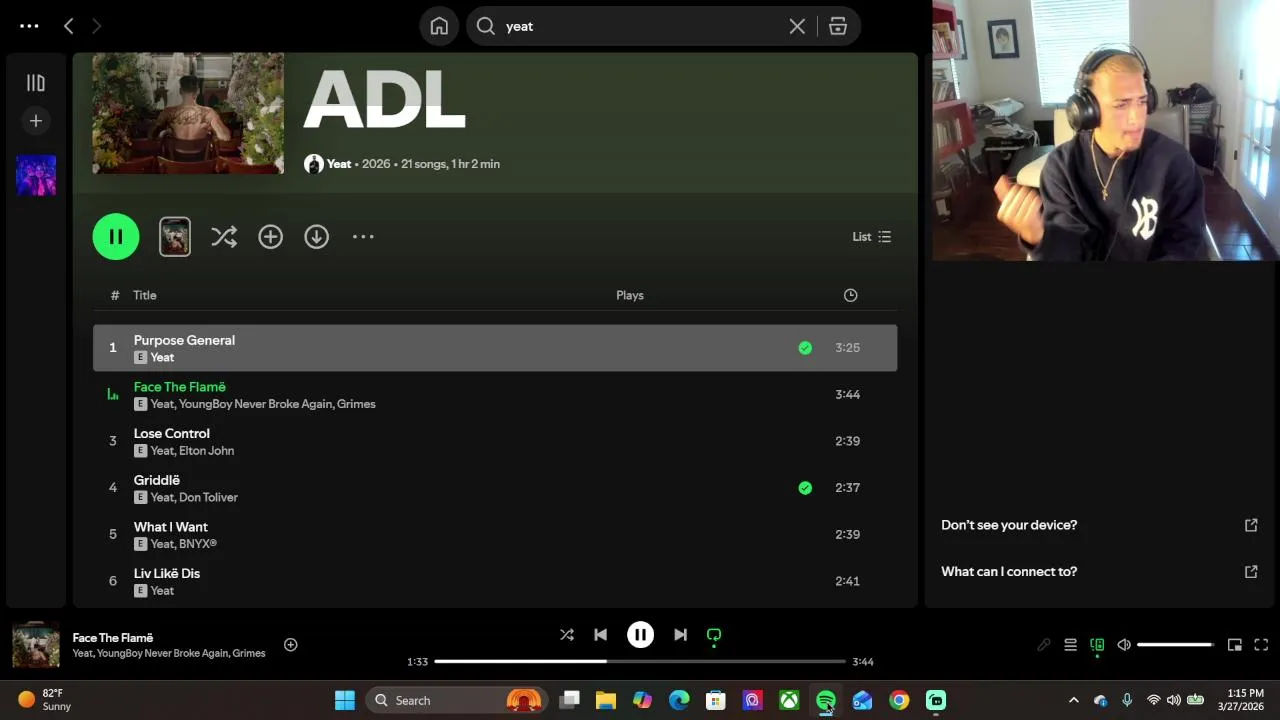
Task: Skip to the next track
Action: pos(680,635)
